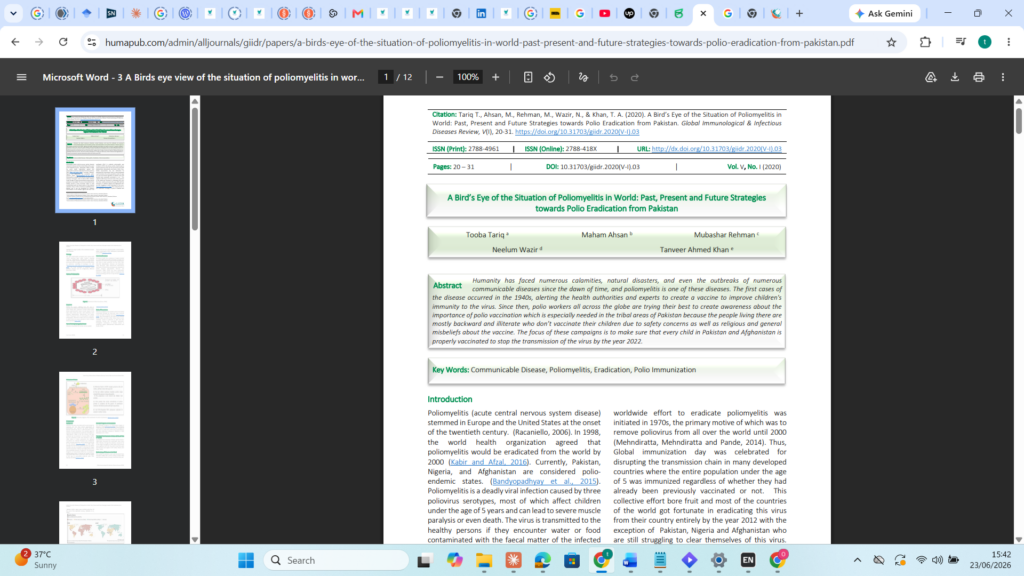Image resolution: width=1024 pixels, height=576 pixels.
Task: Select page 1 thumbnail
Action: pyautogui.click(x=95, y=160)
